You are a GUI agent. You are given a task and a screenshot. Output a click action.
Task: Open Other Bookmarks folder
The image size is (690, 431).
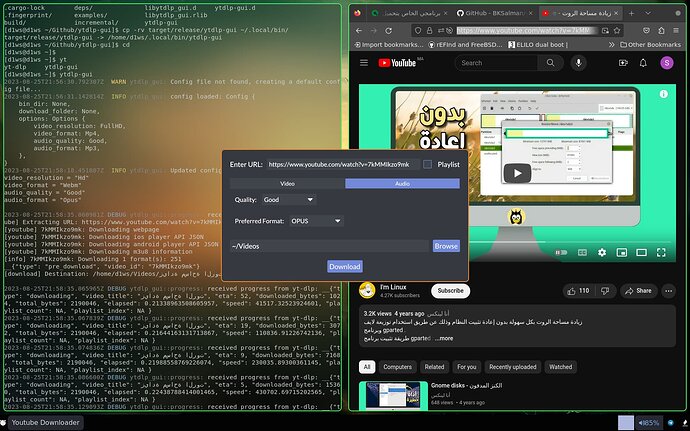coord(650,44)
